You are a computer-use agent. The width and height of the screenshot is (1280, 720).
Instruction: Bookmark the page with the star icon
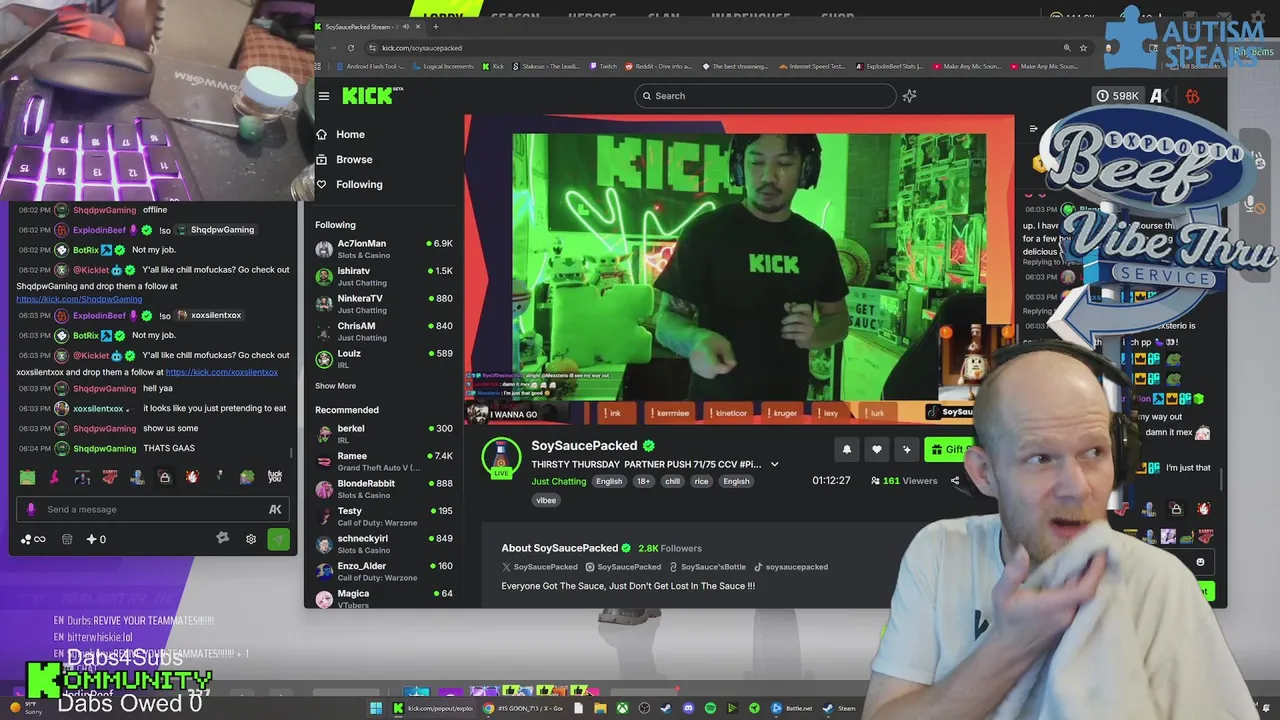pos(1083,48)
